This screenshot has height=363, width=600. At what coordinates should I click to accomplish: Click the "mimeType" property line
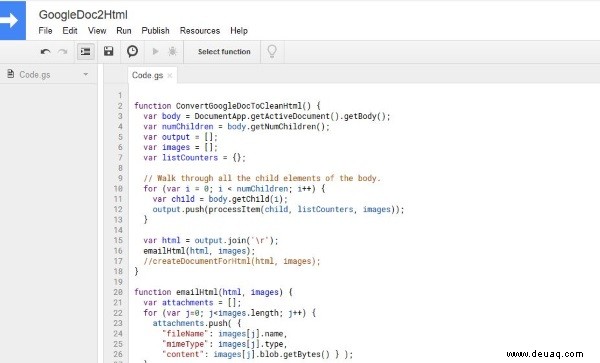coord(225,344)
